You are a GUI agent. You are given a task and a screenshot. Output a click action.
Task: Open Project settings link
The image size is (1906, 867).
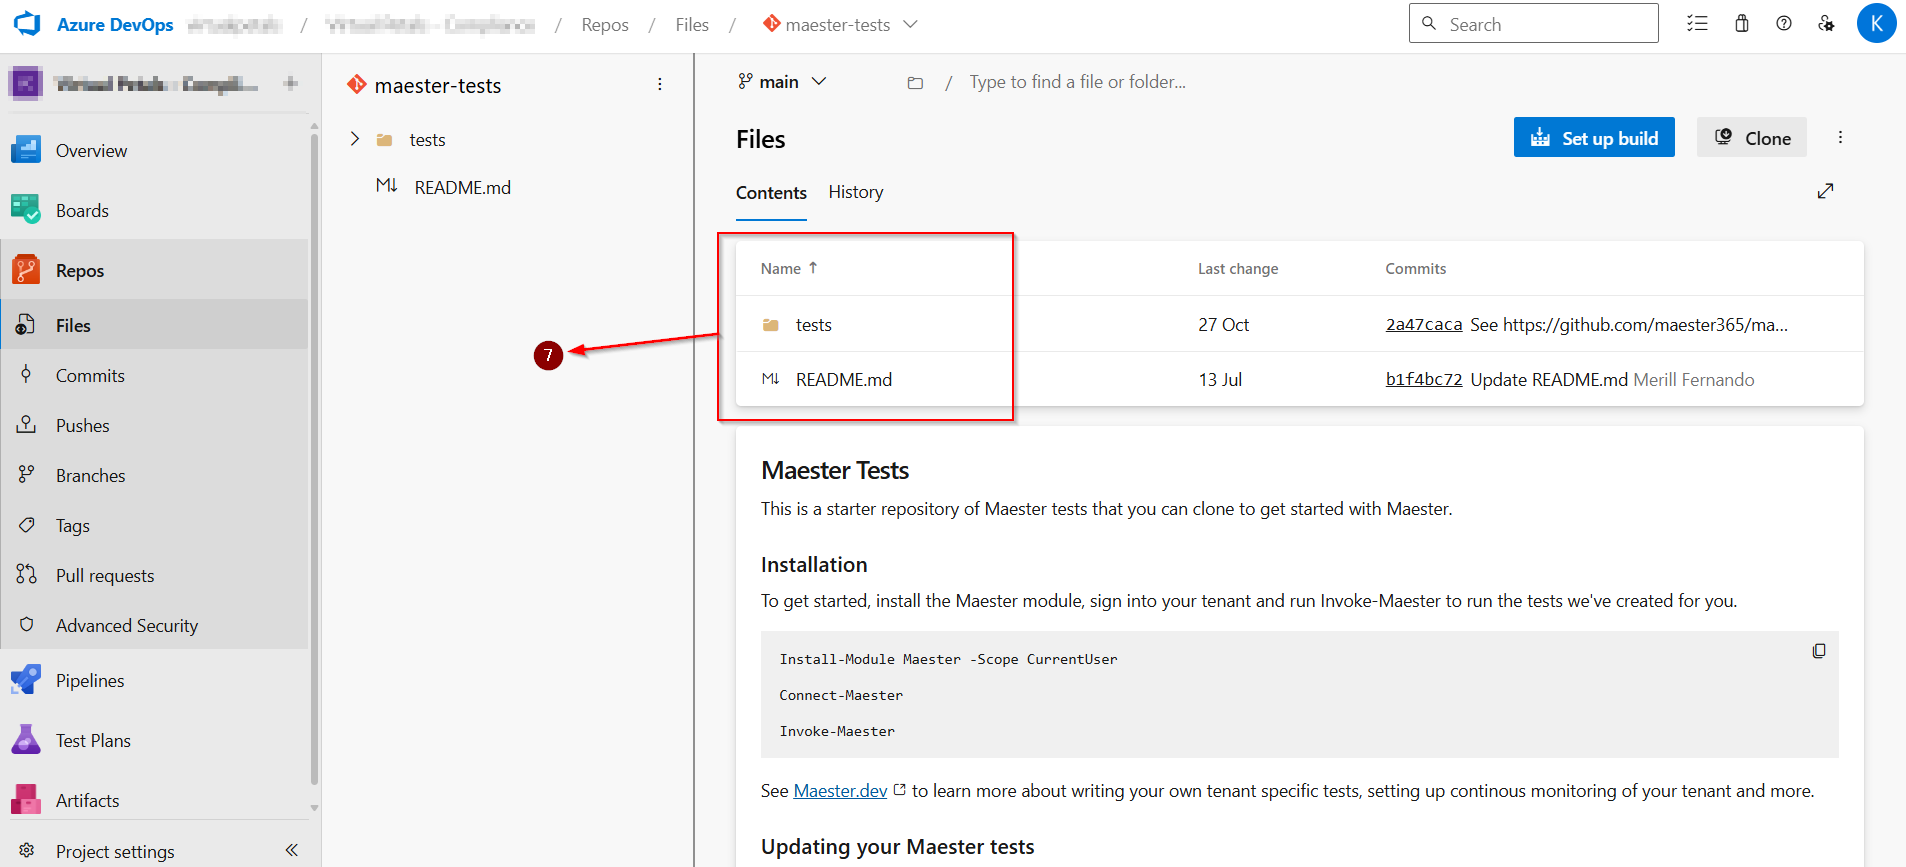[115, 851]
